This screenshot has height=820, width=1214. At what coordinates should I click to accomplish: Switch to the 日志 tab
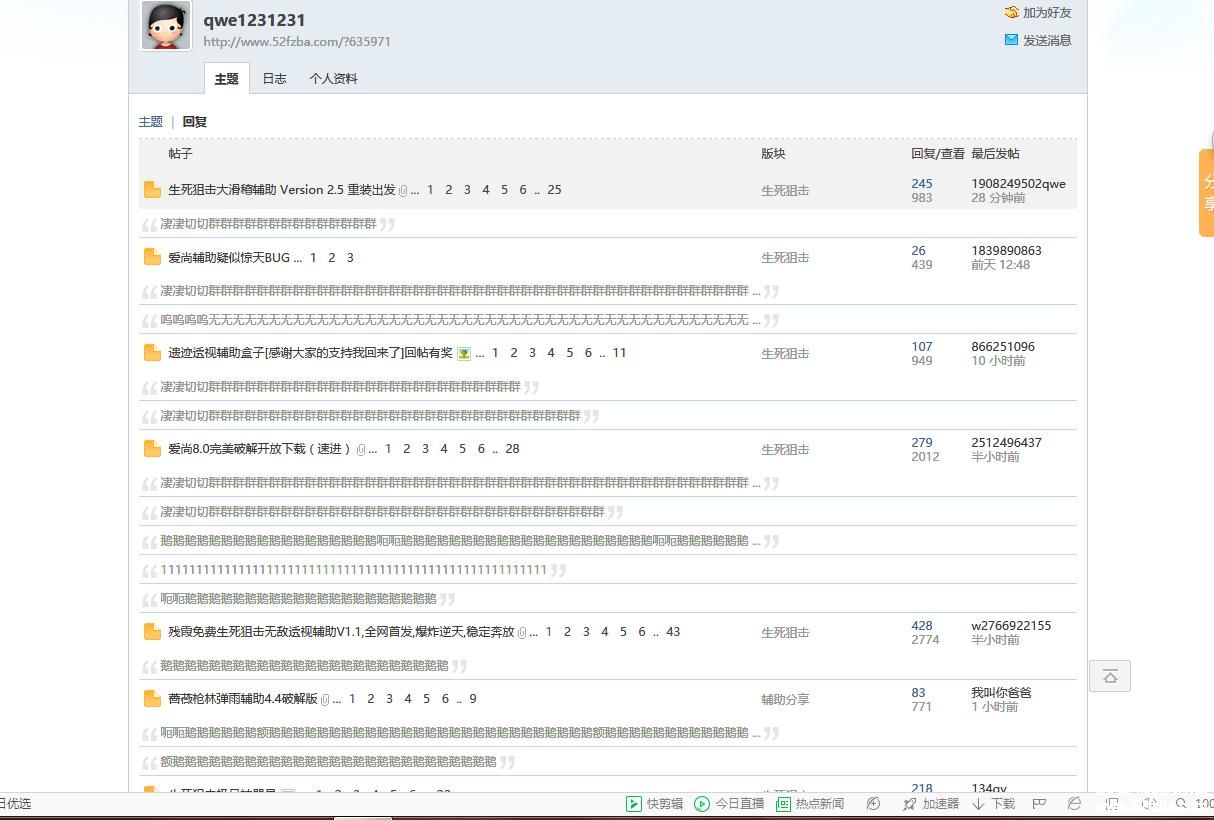(274, 78)
